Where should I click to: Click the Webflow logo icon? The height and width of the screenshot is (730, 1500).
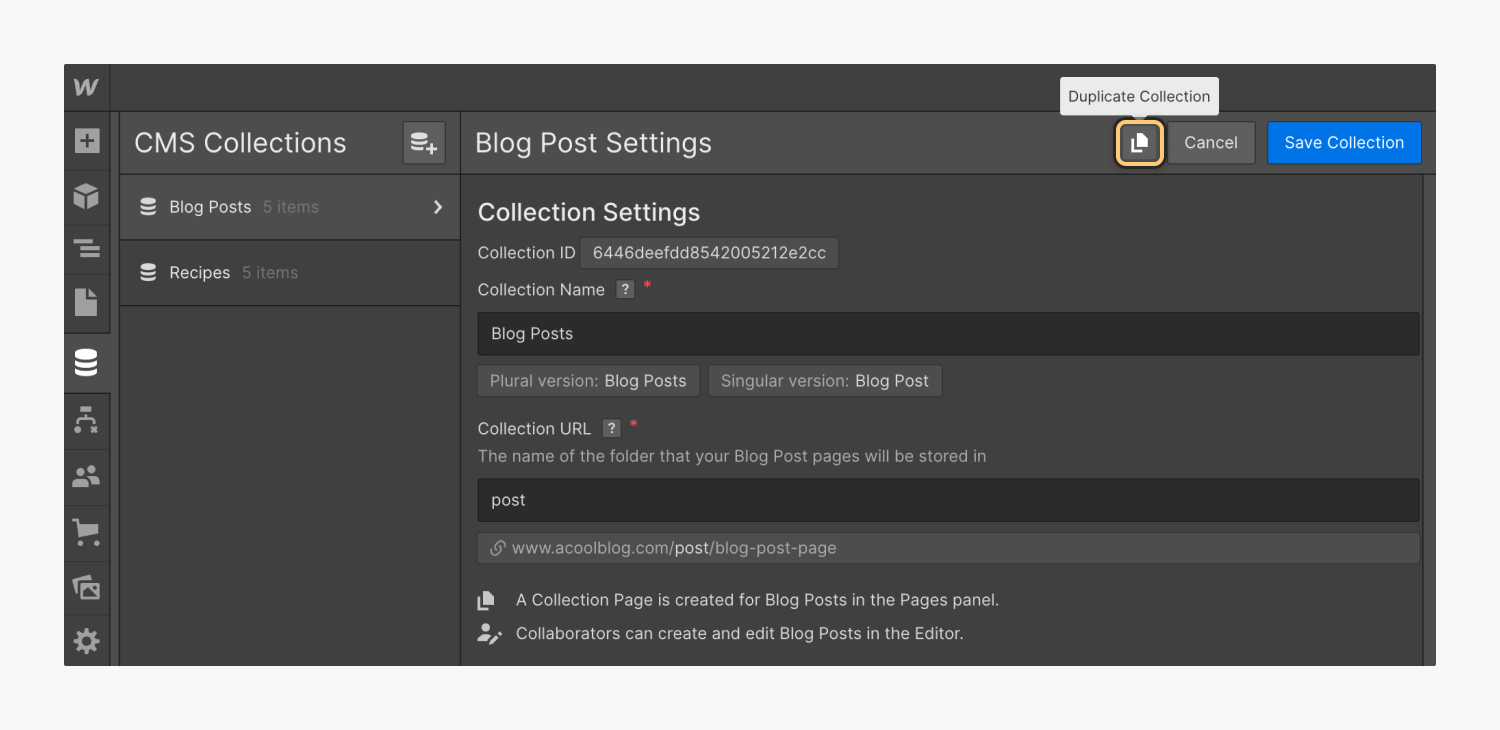[87, 87]
